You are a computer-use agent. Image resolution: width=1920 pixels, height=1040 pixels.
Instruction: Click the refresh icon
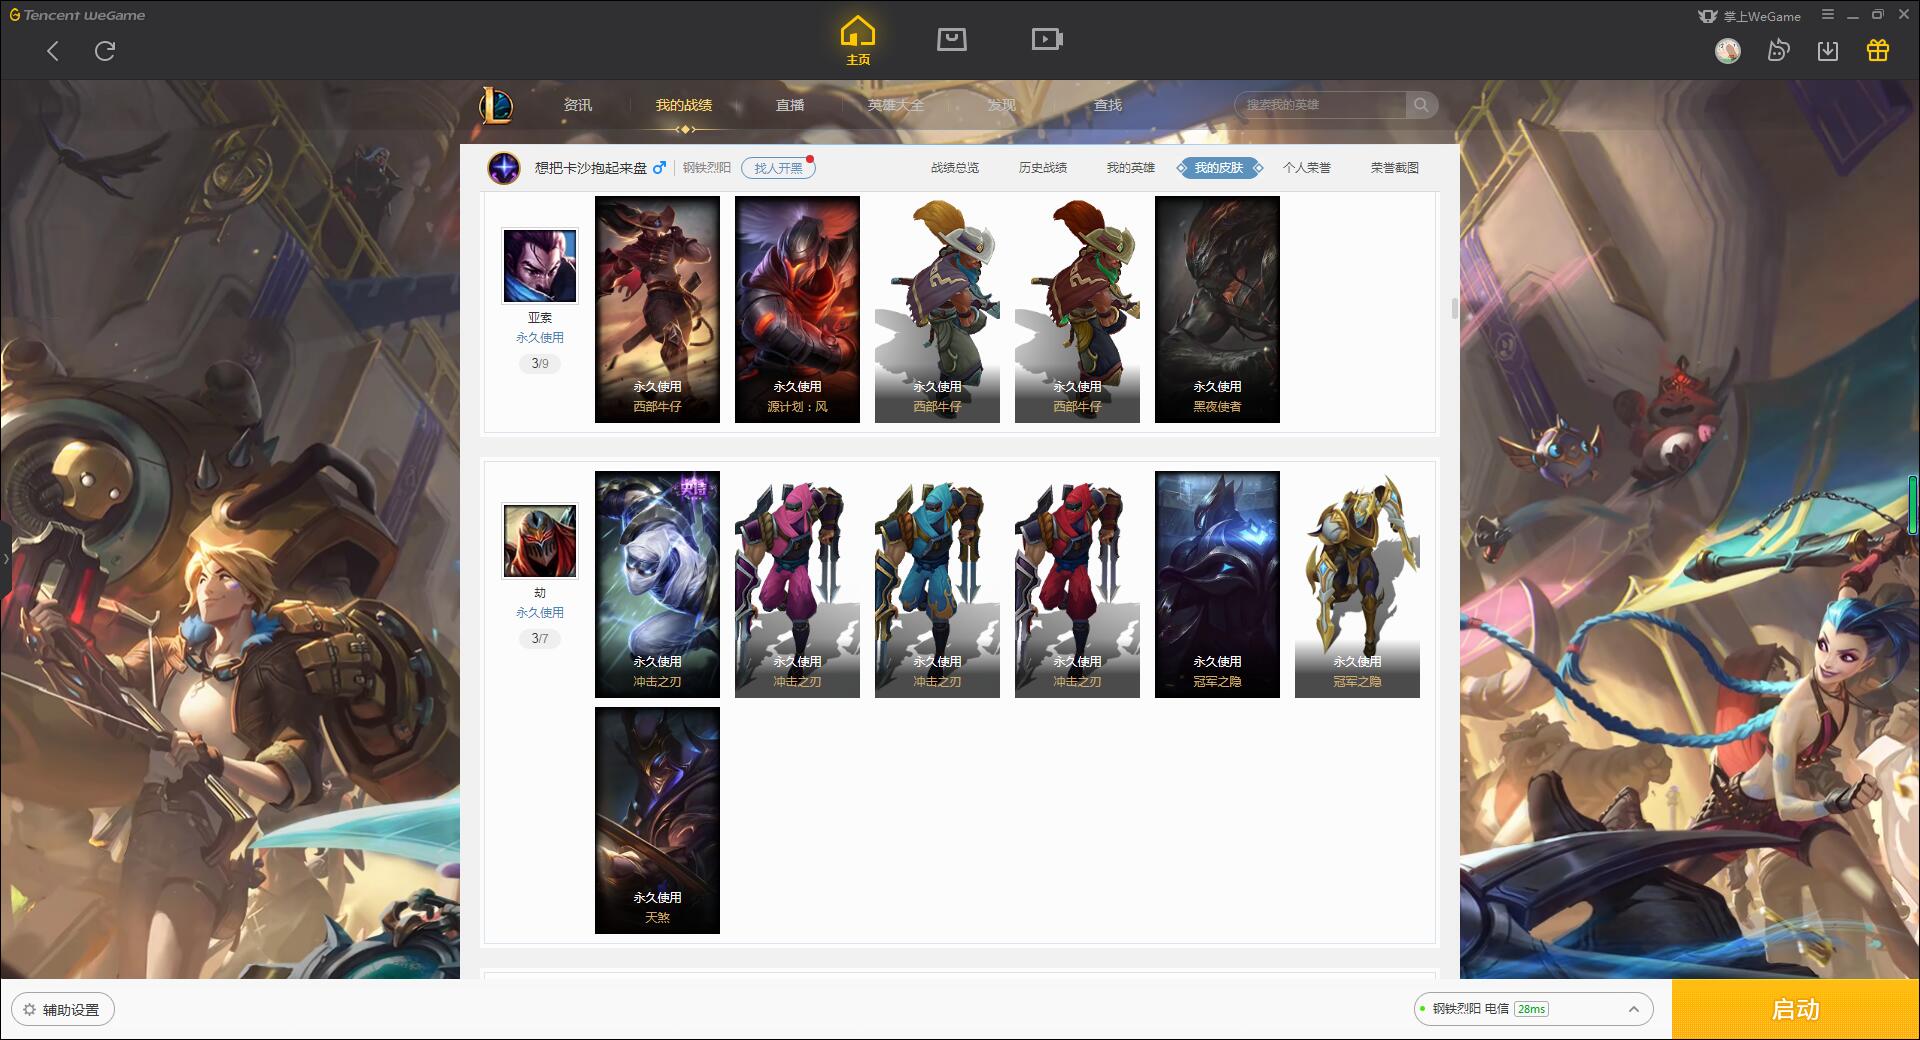click(x=105, y=51)
